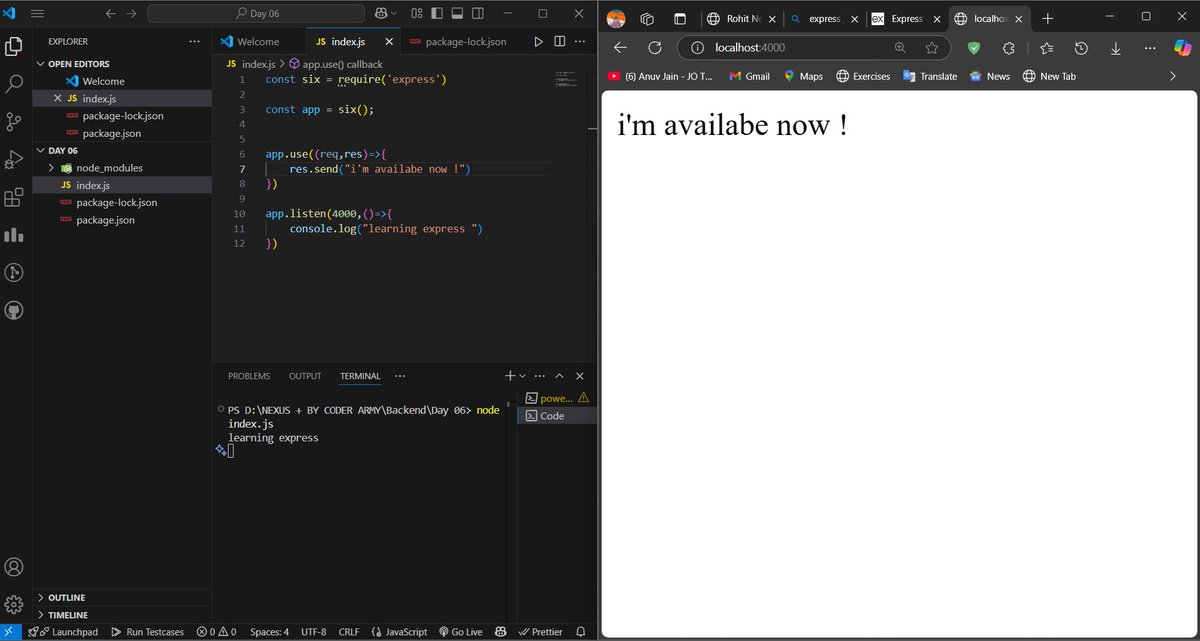This screenshot has height=641, width=1200.
Task: Select the Code terminal in terminal list
Action: pyautogui.click(x=557, y=415)
